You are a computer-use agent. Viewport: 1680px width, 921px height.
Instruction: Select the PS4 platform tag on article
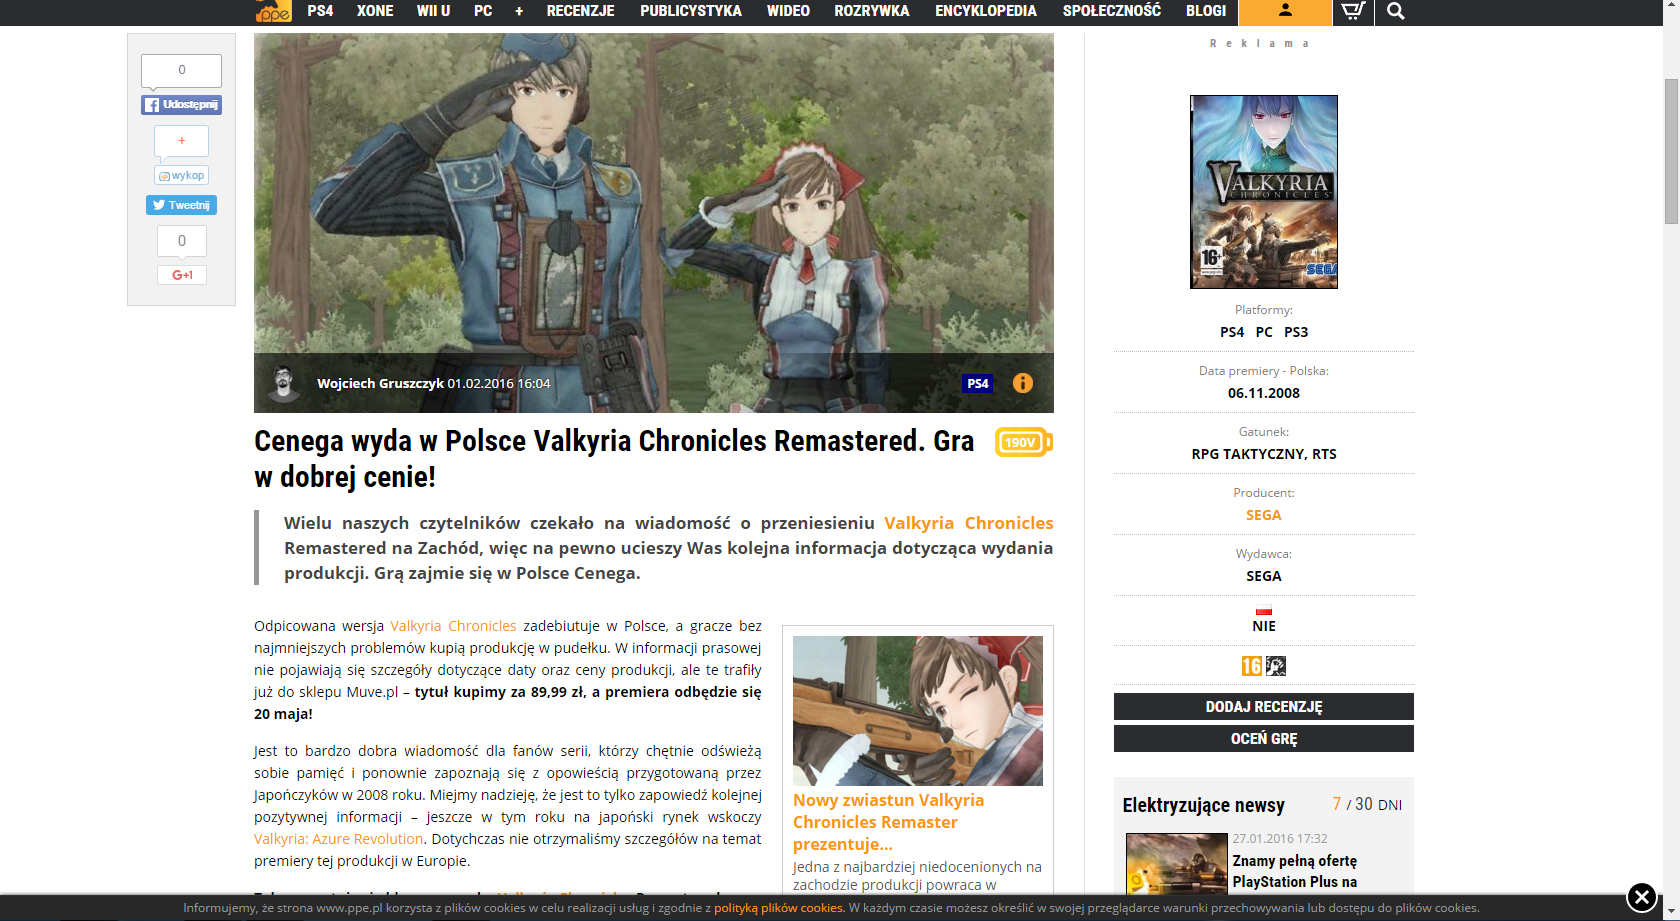pyautogui.click(x=977, y=383)
